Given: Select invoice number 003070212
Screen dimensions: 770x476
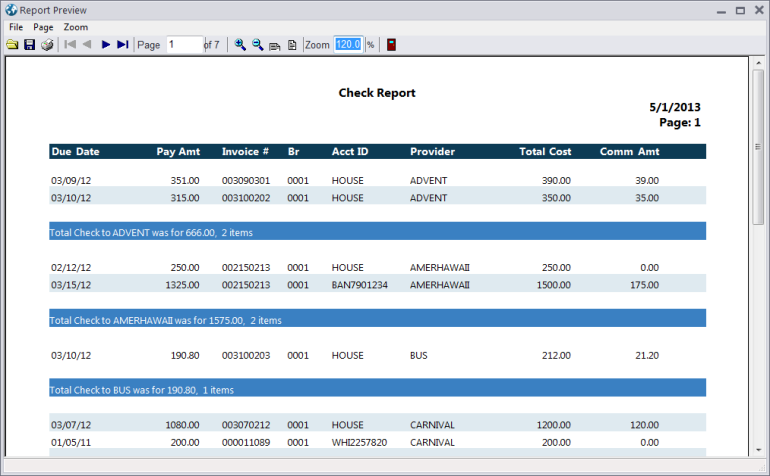Looking at the screenshot, I should [246, 425].
